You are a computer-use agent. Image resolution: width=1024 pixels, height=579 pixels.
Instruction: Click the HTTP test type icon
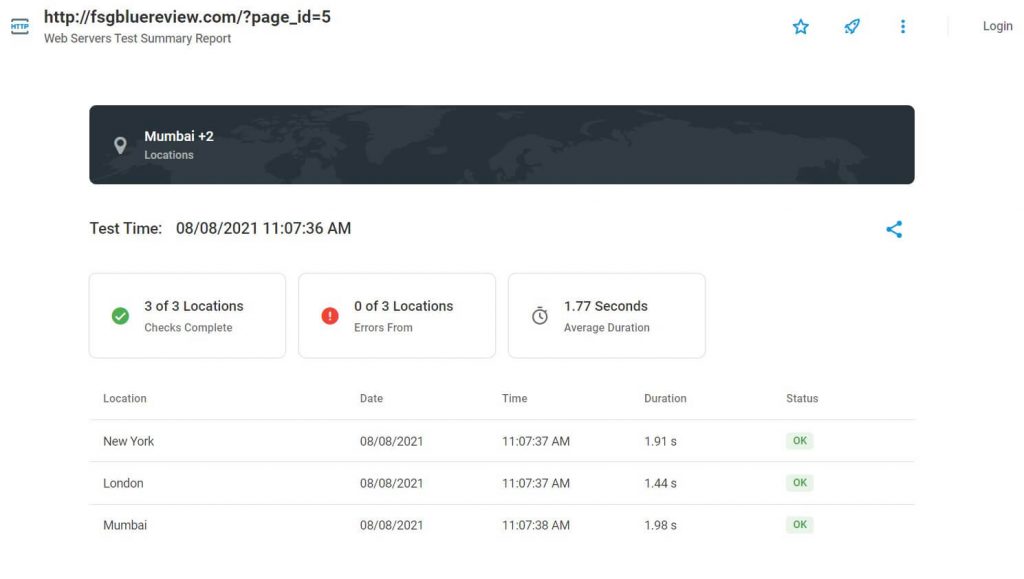[x=20, y=26]
